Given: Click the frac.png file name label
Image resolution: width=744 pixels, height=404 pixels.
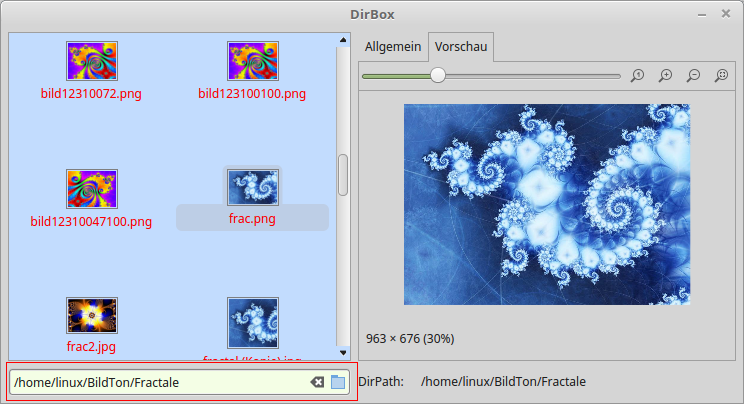Looking at the screenshot, I should [252, 217].
